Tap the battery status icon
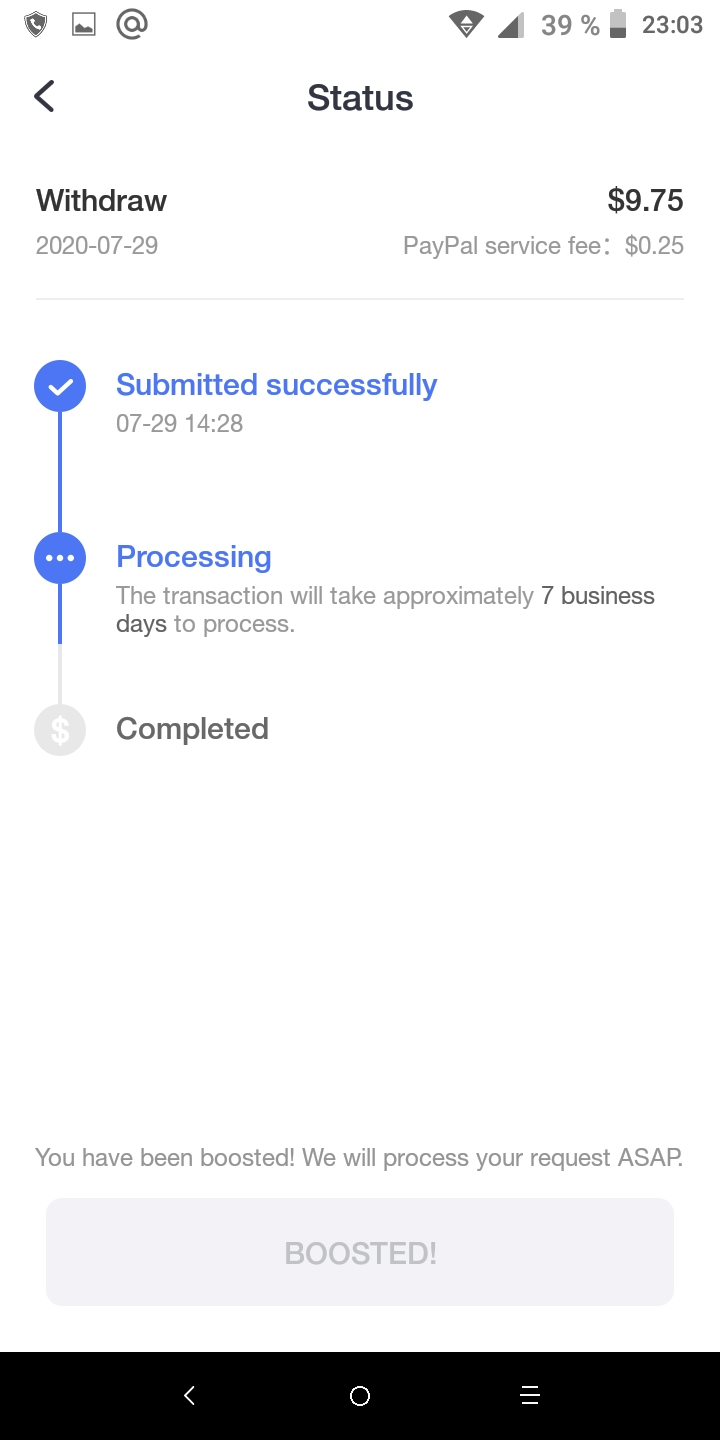Viewport: 720px width, 1440px height. pos(618,24)
